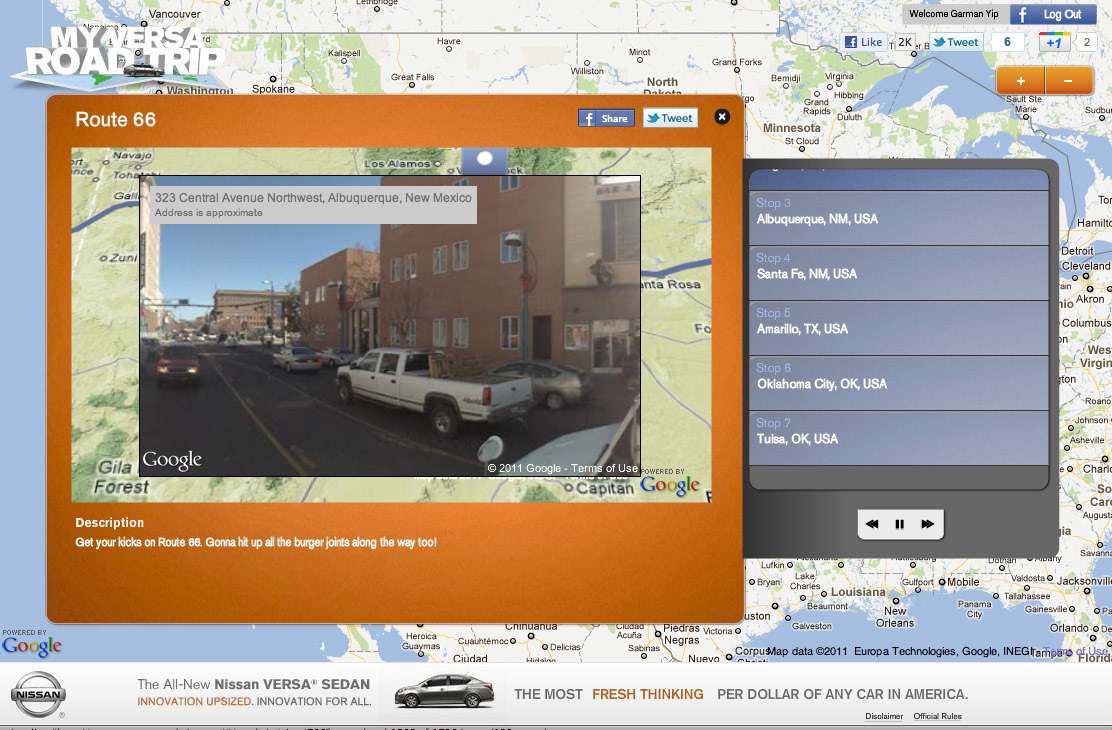The image size is (1112, 730).
Task: Skip forward to next stop
Action: [x=928, y=524]
